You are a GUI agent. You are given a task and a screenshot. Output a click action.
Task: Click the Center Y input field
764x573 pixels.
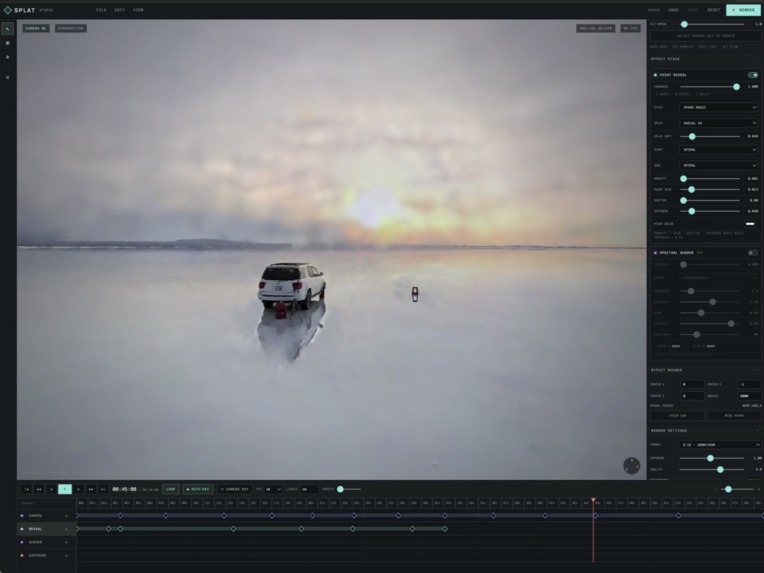pyautogui.click(x=749, y=384)
